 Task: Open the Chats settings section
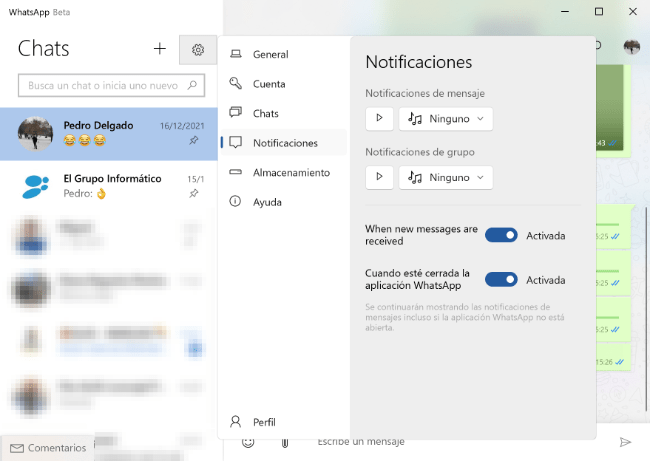coord(284,113)
